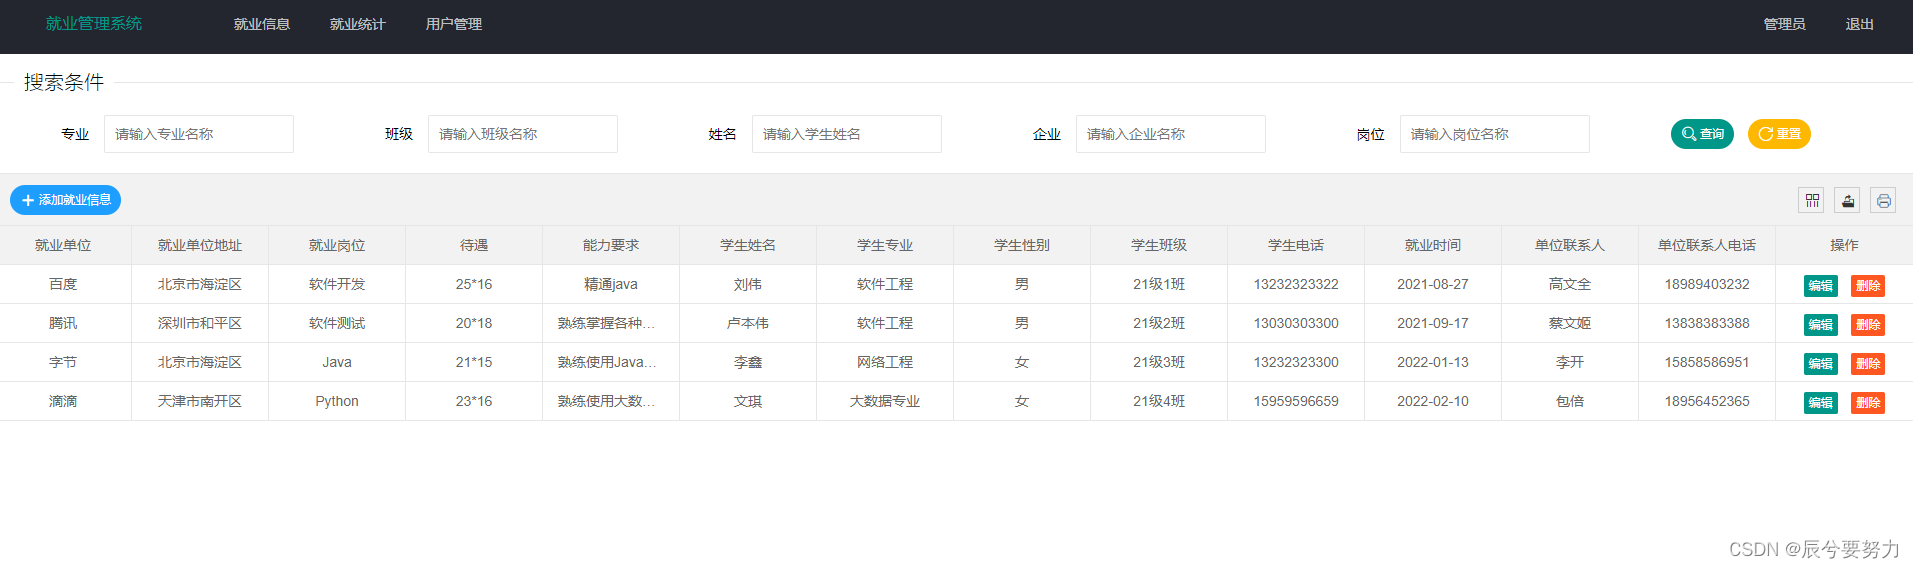Screen dimensions: 1913x568
Task: Click the 重置 reset button
Action: click(1779, 134)
